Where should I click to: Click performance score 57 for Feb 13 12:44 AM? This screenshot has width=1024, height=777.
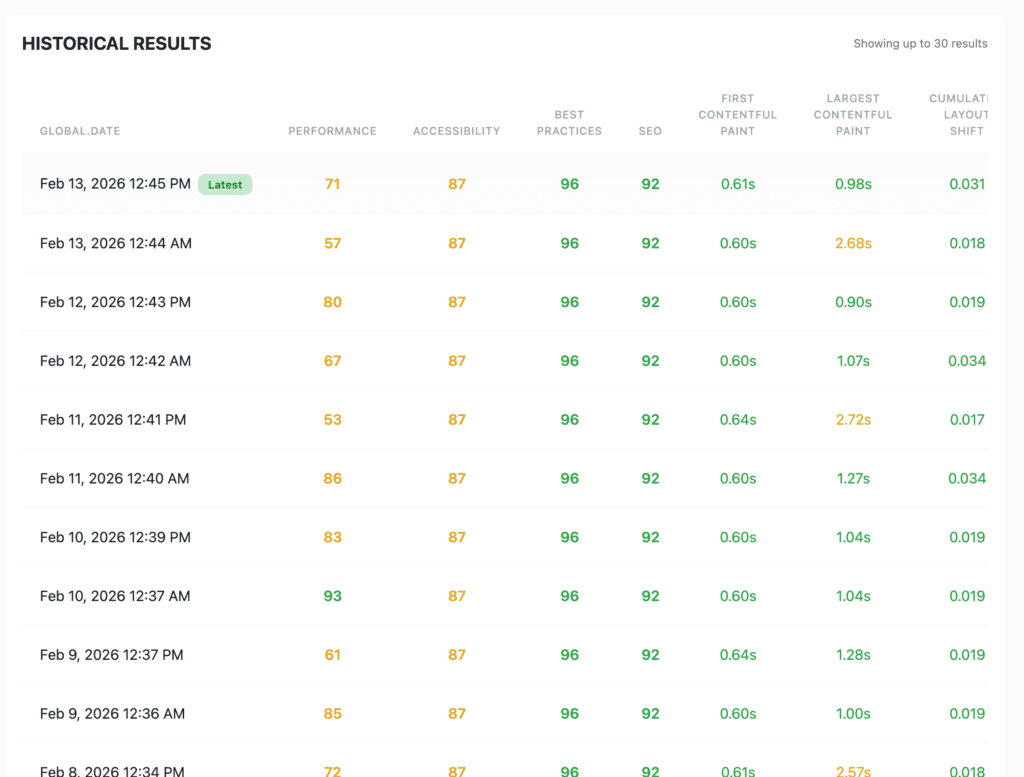(332, 243)
